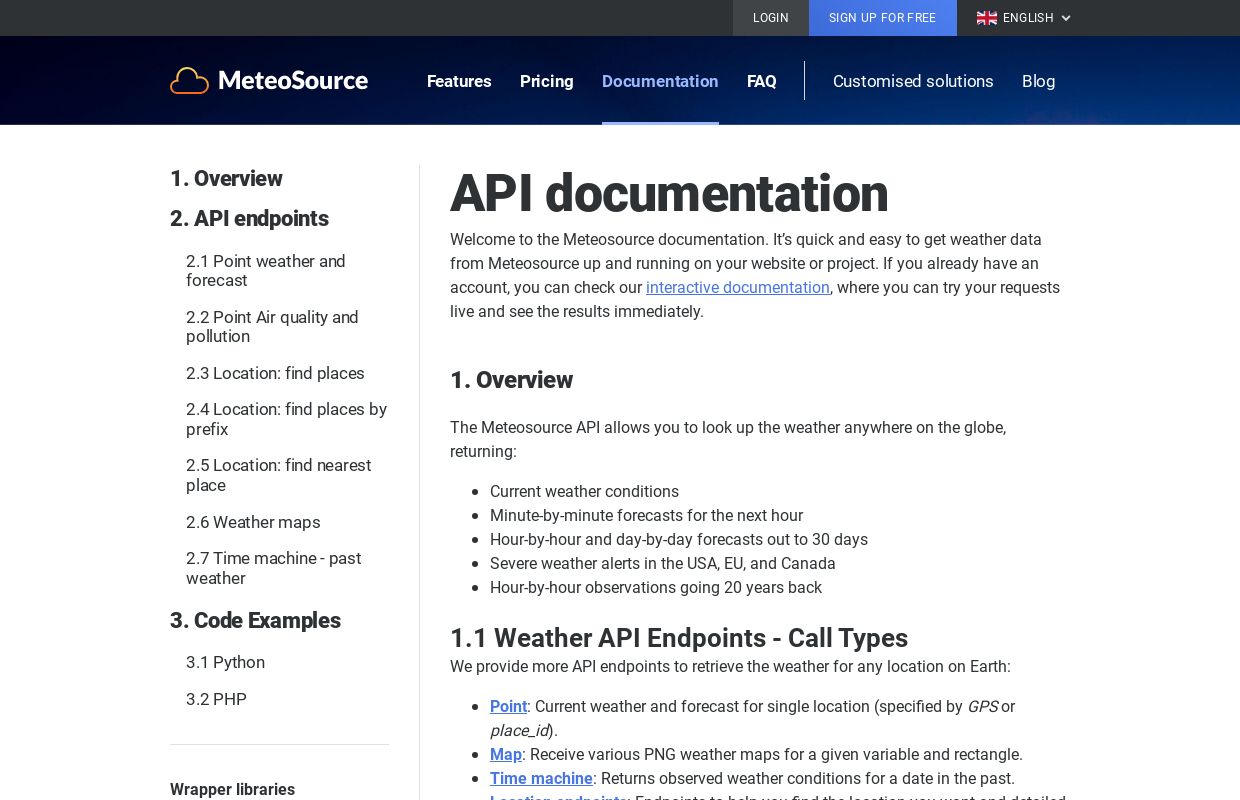Jump to 2. API endpoints in sidebar
Viewport: 1240px width, 800px height.
(249, 219)
